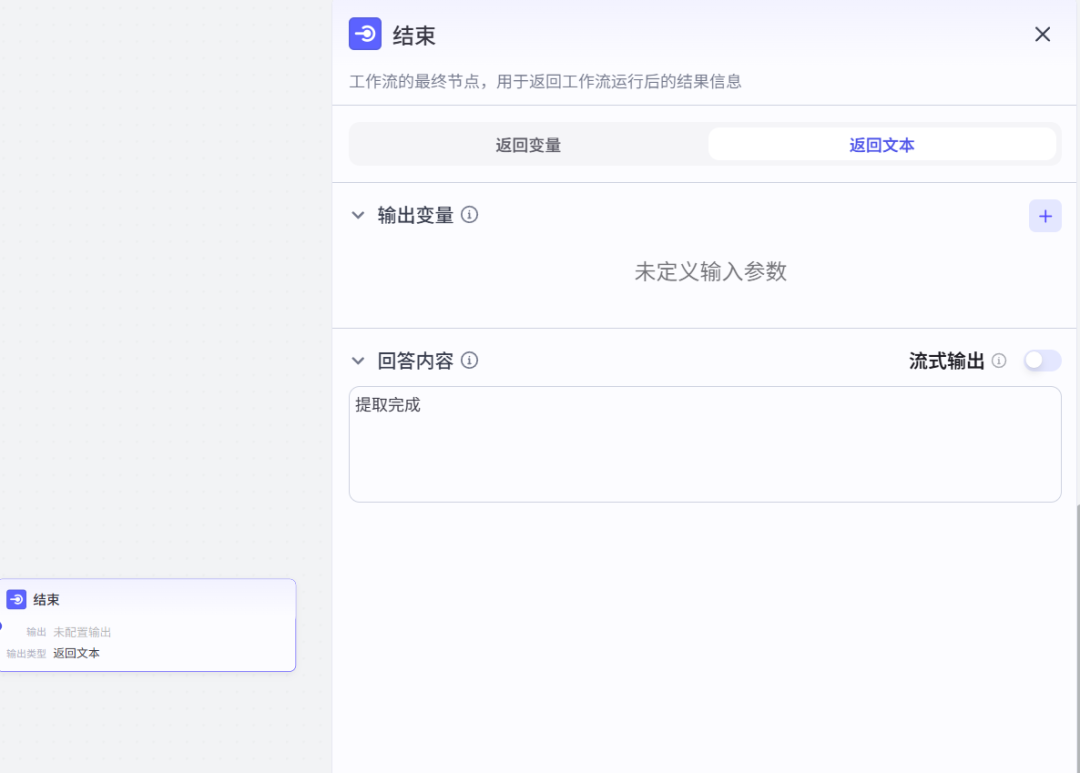The width and height of the screenshot is (1080, 773).
Task: Click the 结束 title in panel header
Action: [414, 35]
